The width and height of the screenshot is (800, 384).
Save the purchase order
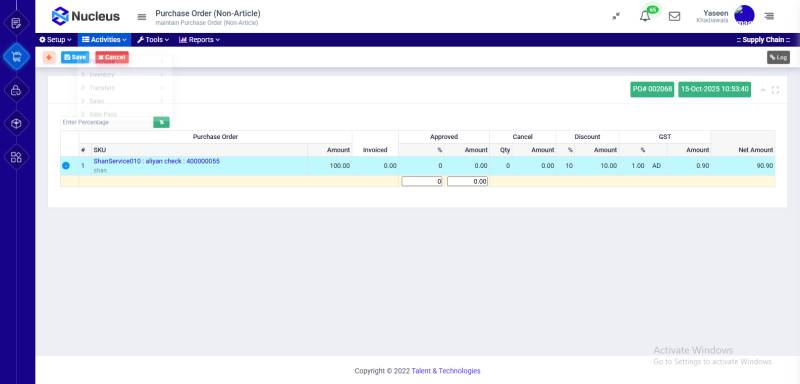(75, 58)
